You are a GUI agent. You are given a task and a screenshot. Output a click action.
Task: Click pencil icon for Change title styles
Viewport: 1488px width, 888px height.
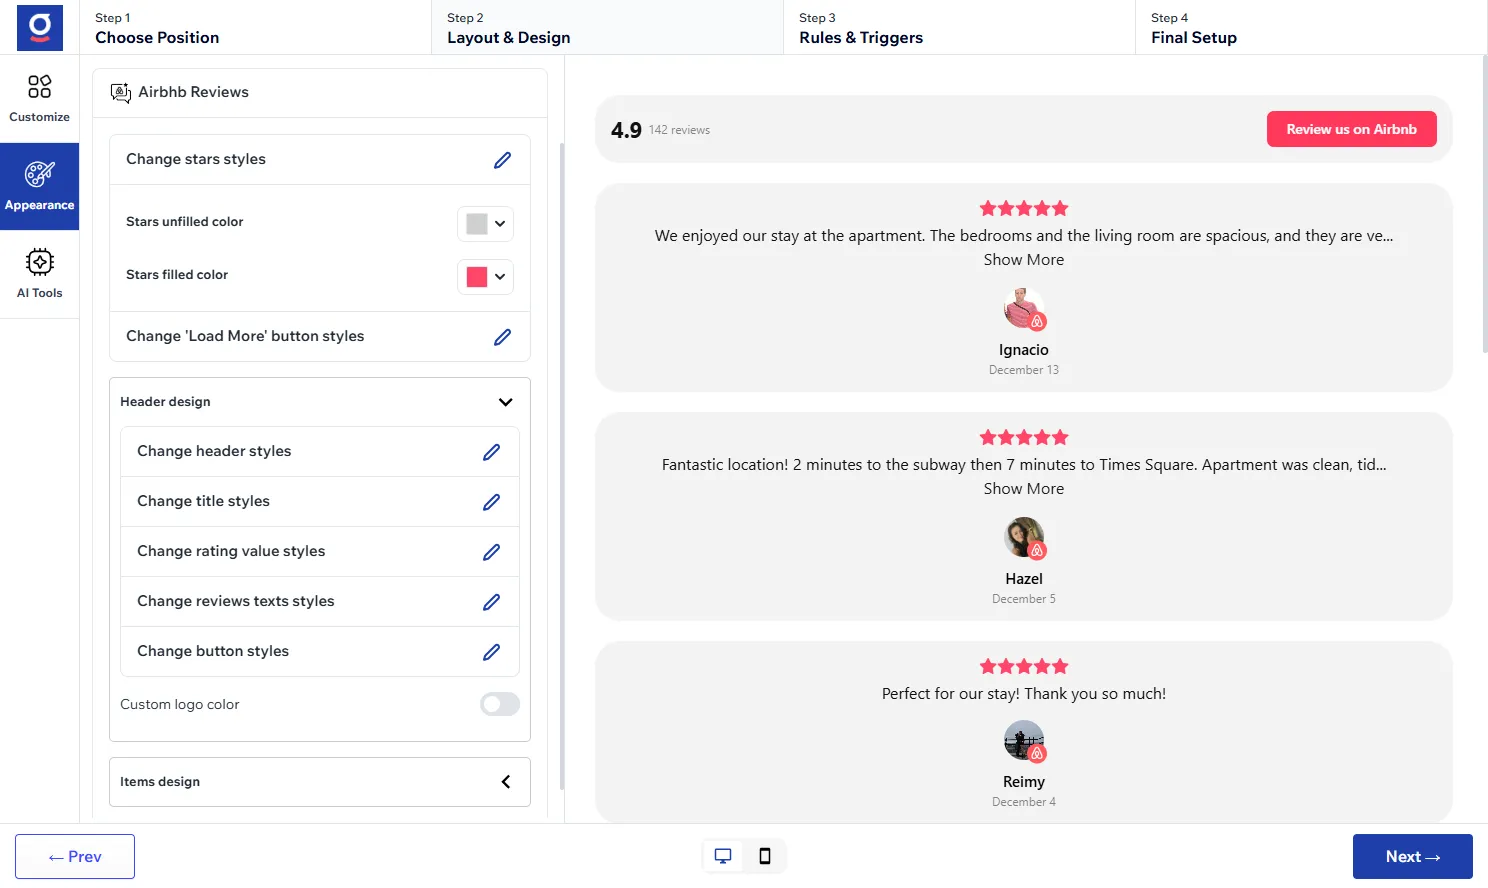pos(491,502)
